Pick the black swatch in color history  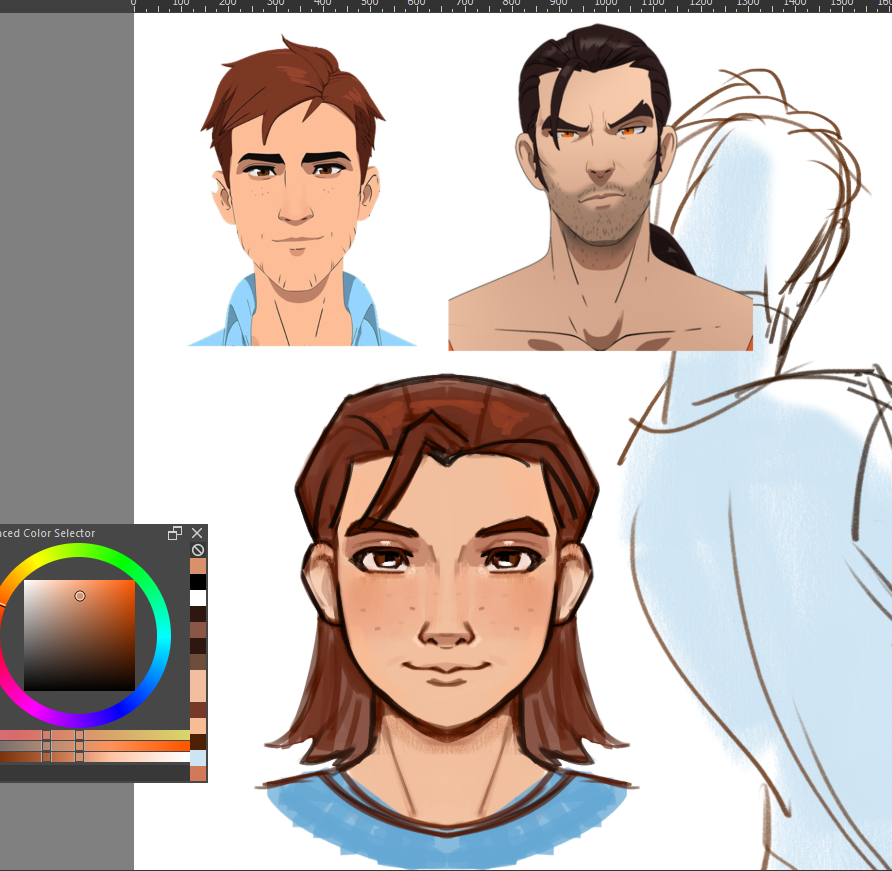click(x=198, y=581)
